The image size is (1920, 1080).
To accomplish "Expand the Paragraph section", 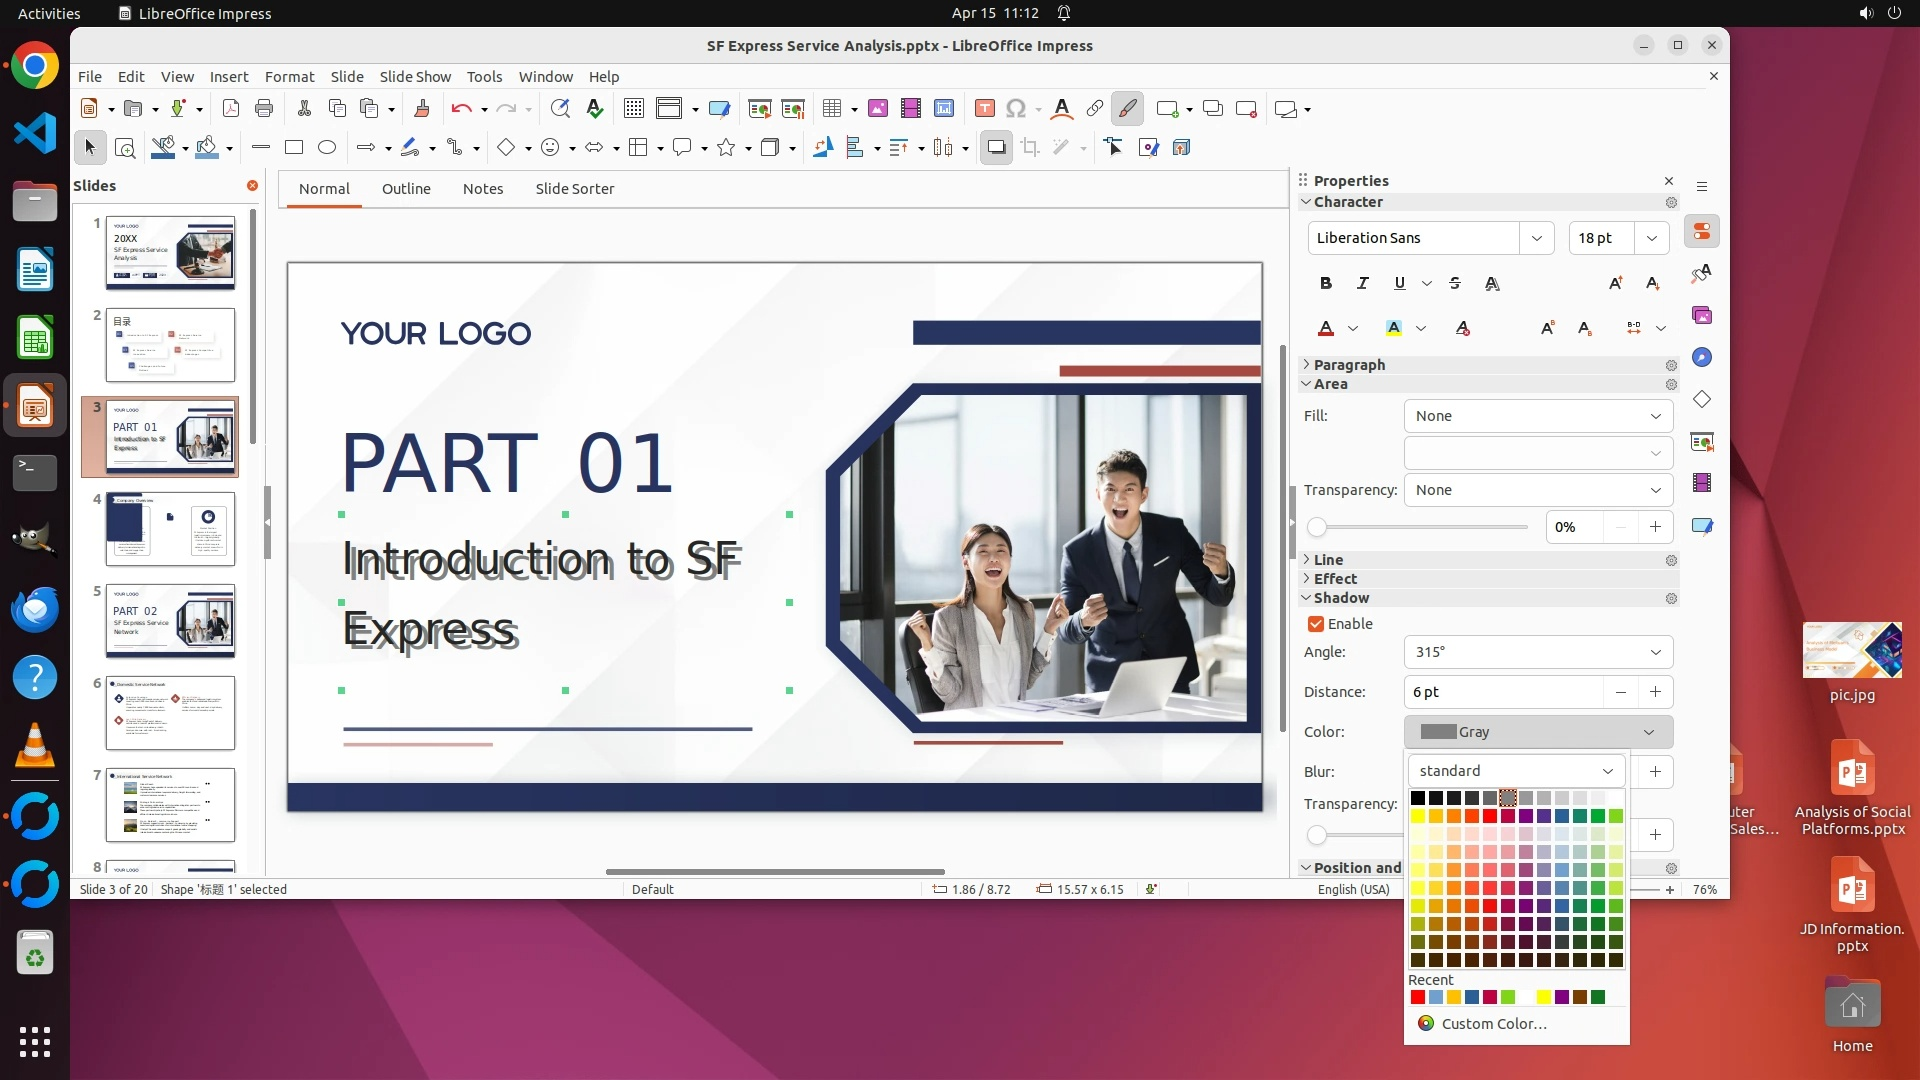I will [x=1349, y=365].
